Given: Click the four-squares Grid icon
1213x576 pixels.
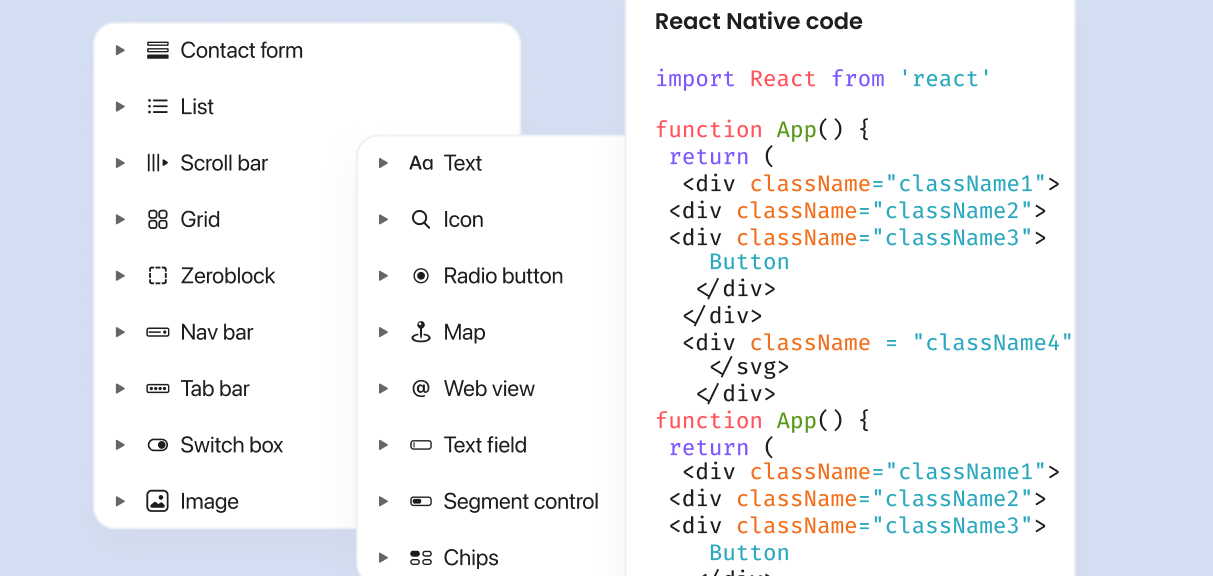Looking at the screenshot, I should pos(157,220).
